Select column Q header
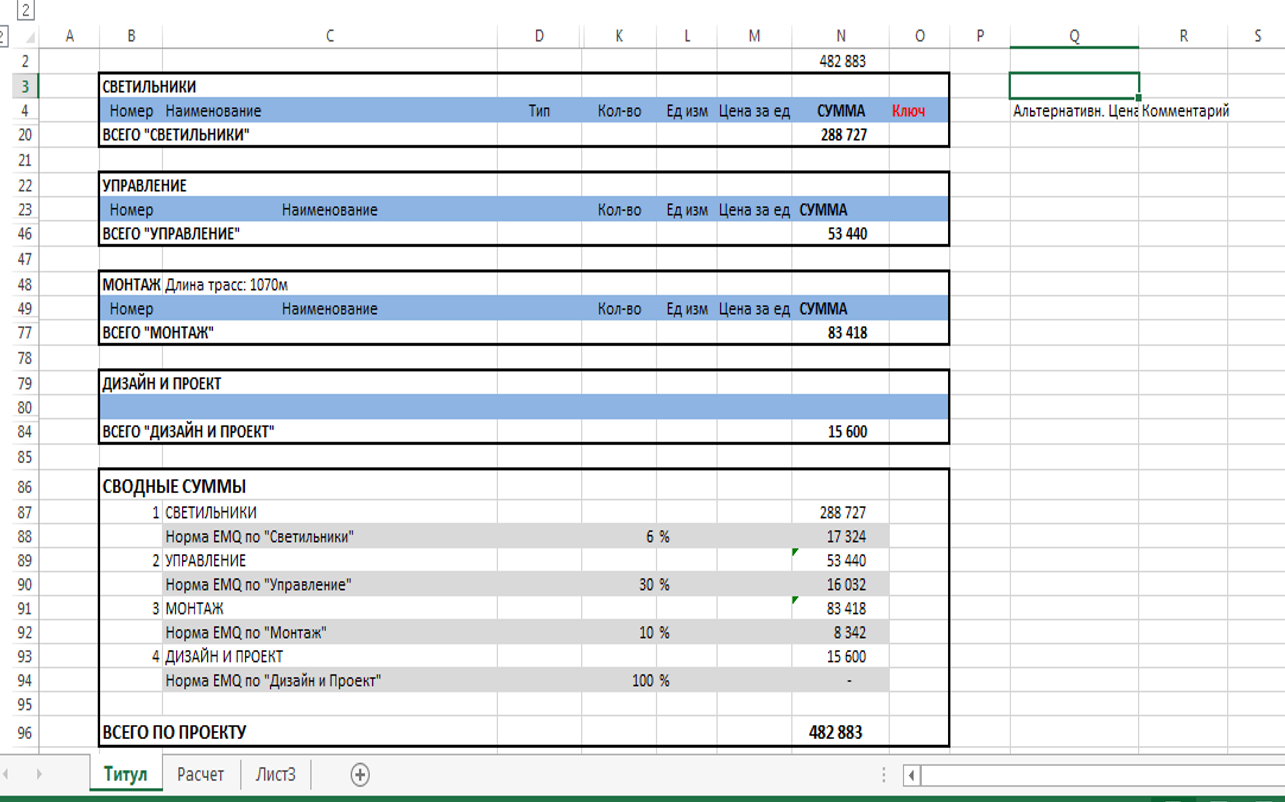This screenshot has height=802, width=1285. pos(1074,36)
